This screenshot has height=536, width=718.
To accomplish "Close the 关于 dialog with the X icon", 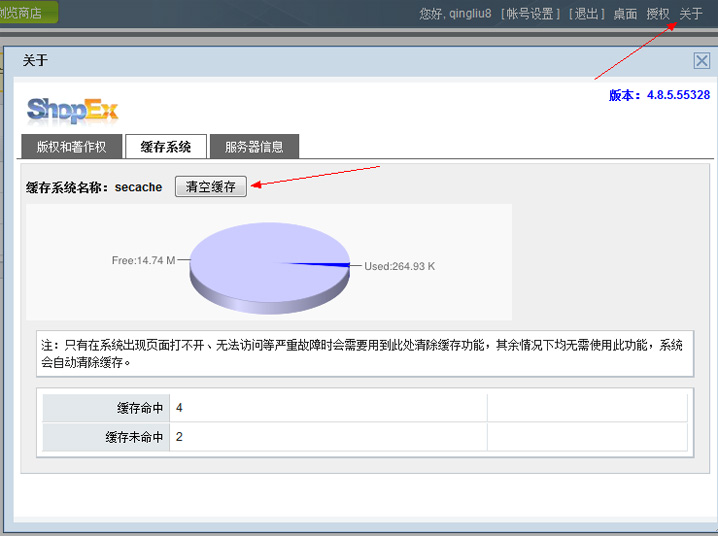I will click(x=702, y=60).
